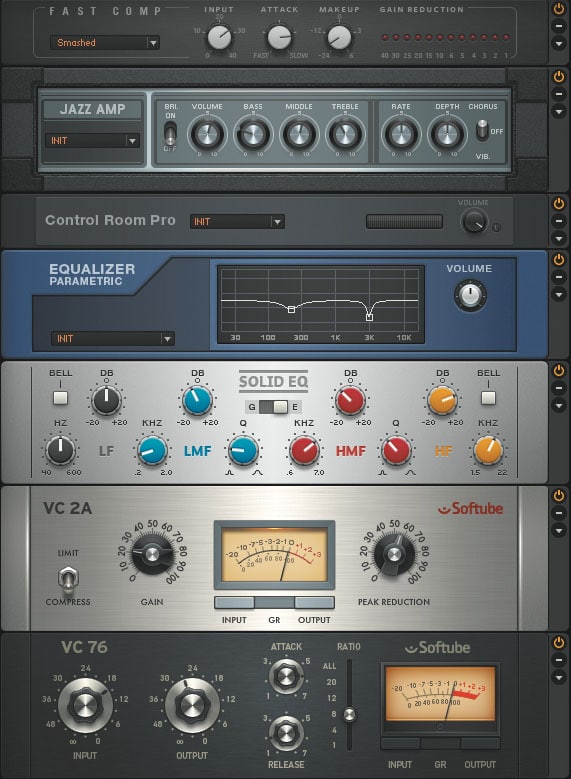This screenshot has height=779, width=571.
Task: Click the Fast Comp INPUT knob
Action: pyautogui.click(x=219, y=37)
